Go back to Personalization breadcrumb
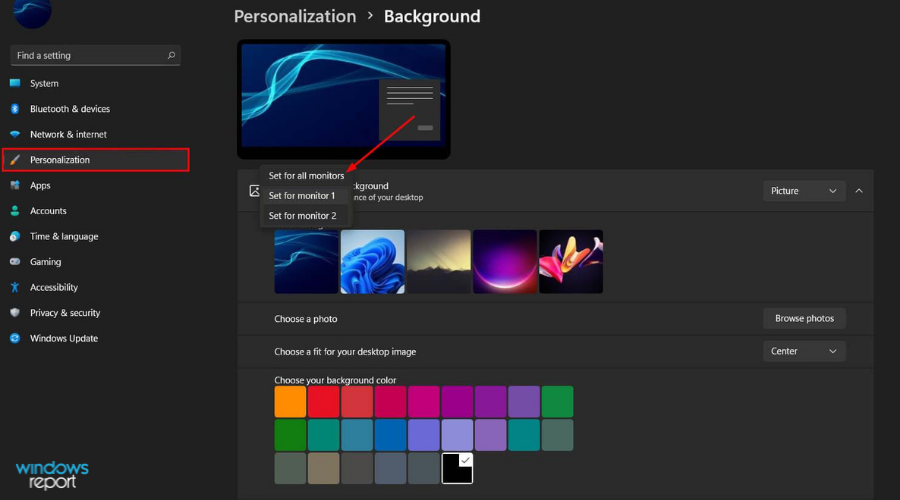 294,16
